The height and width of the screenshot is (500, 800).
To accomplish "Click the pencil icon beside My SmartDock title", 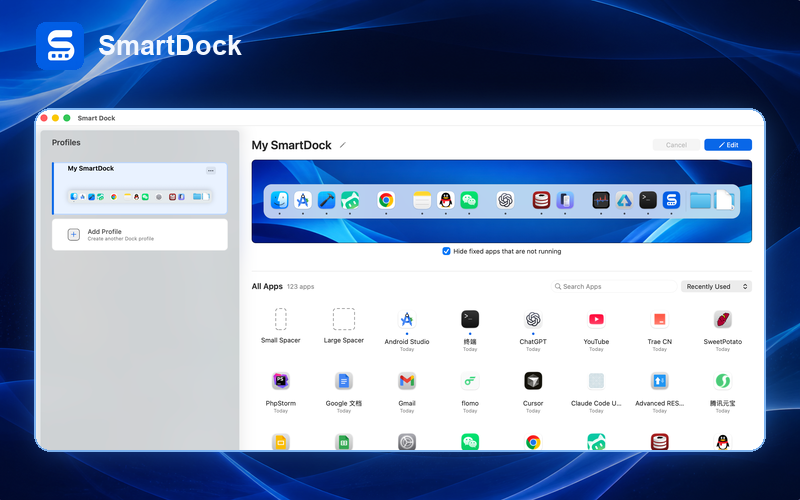I will pos(343,145).
